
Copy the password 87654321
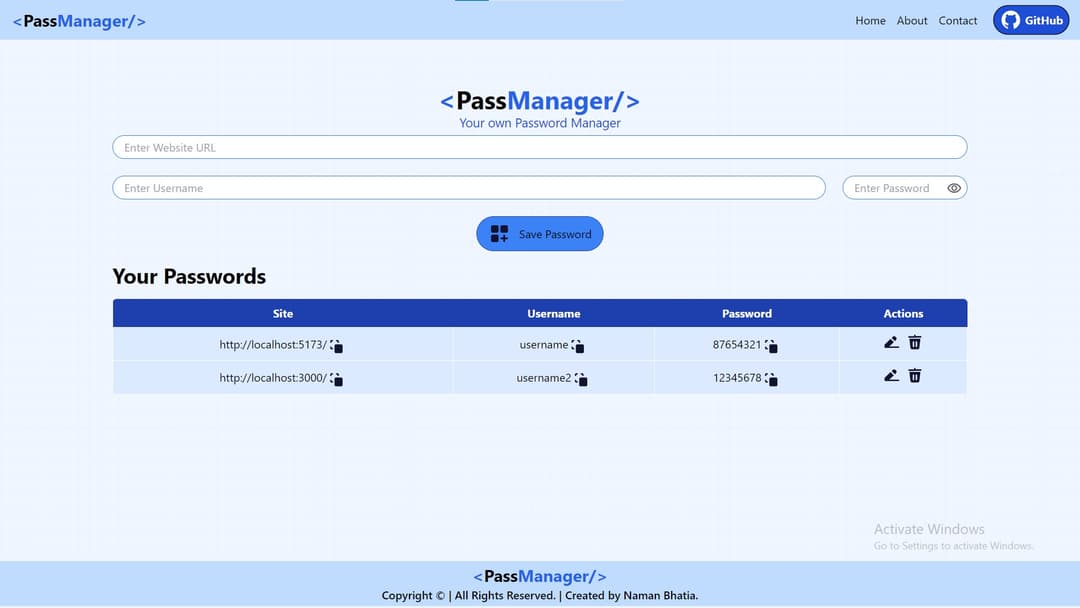point(771,345)
